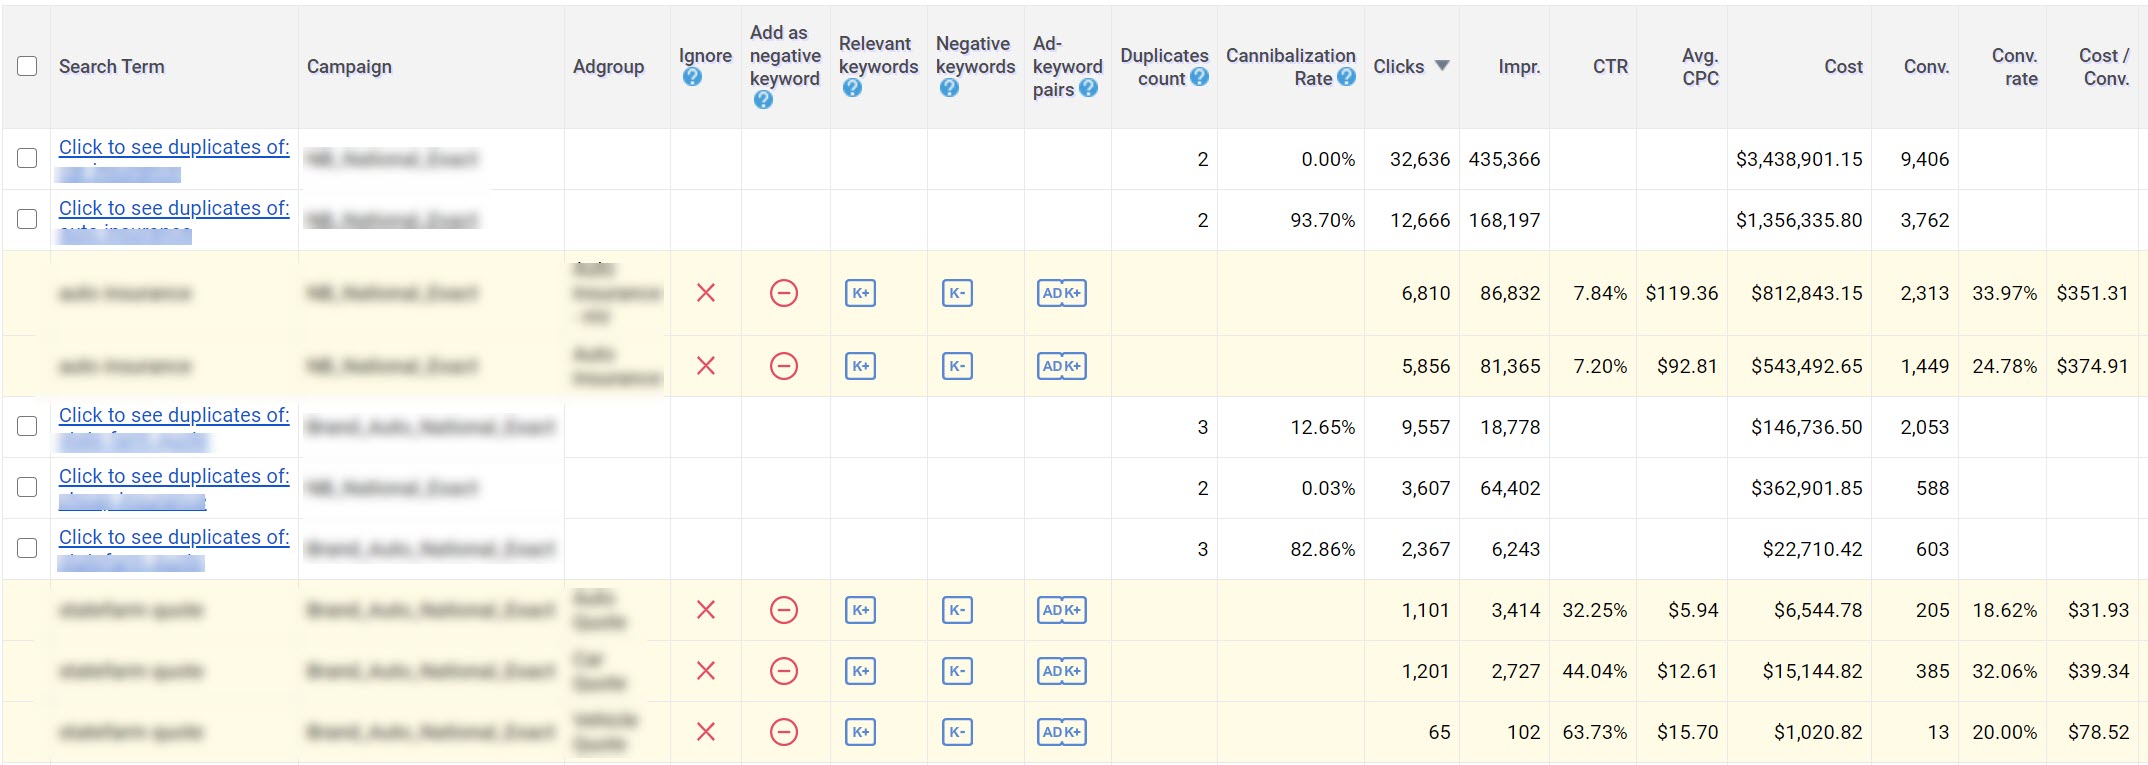Select the checkbox for the 9,557 clicks row
The image size is (2148, 765).
pyautogui.click(x=27, y=426)
